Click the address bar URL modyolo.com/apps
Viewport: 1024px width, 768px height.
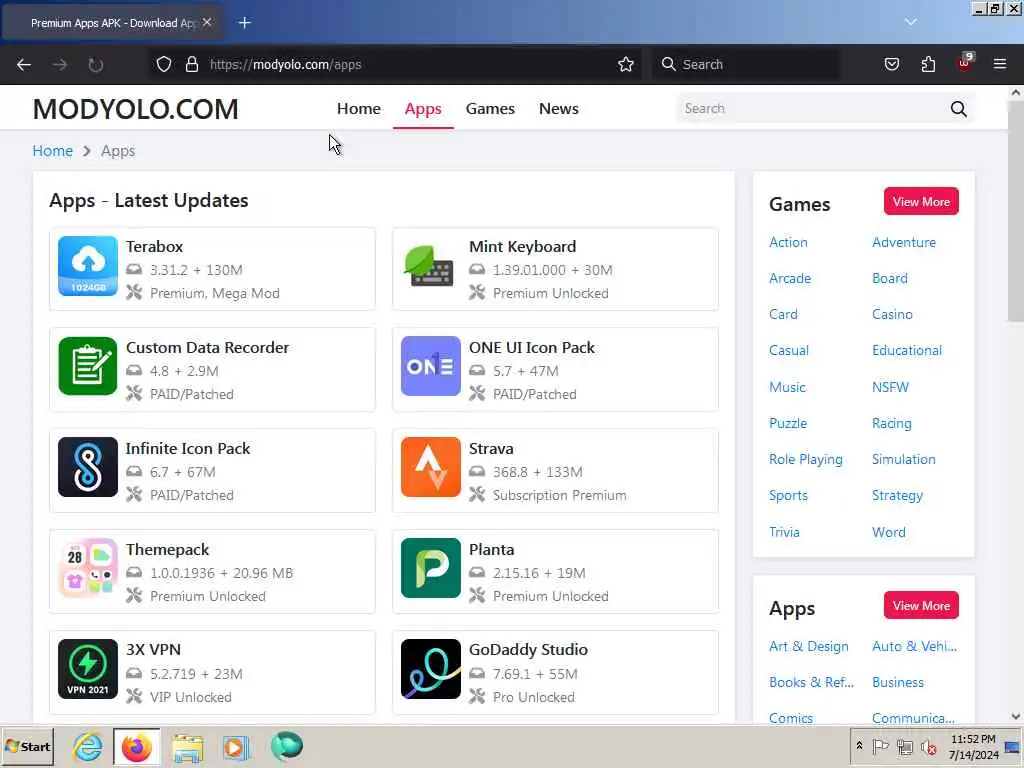[x=285, y=64]
